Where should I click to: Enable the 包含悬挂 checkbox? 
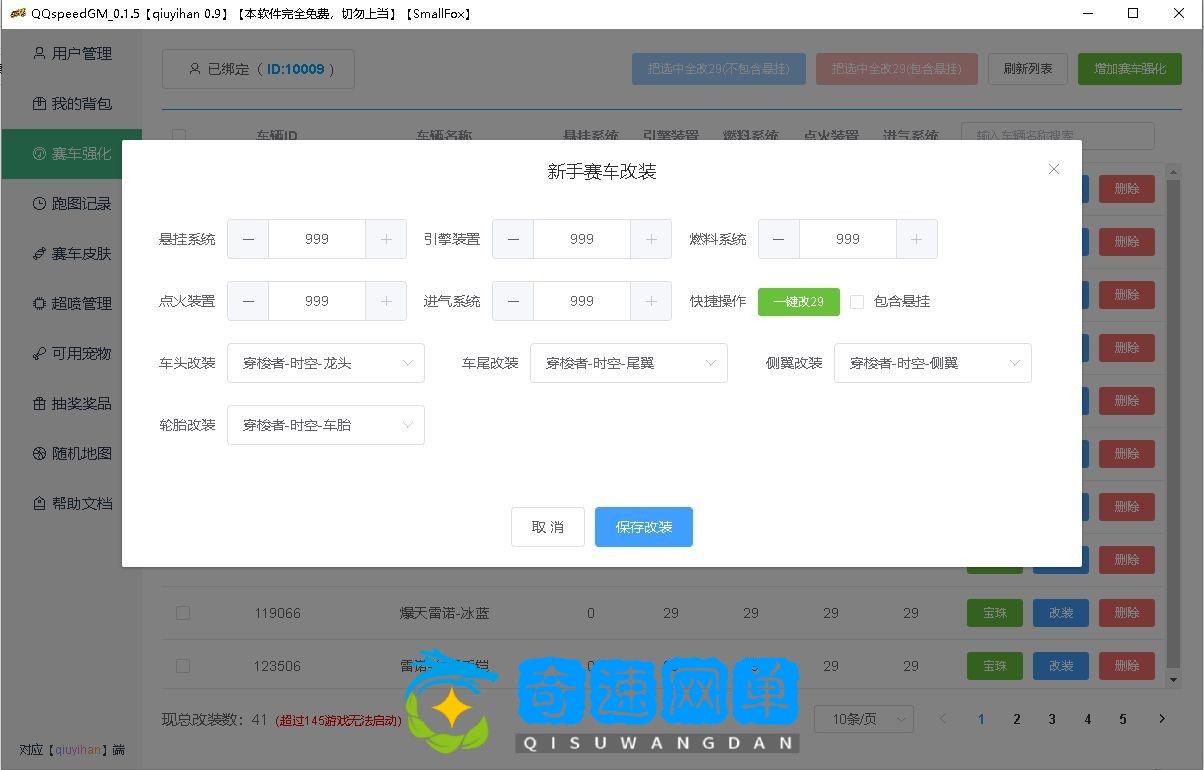(x=857, y=302)
